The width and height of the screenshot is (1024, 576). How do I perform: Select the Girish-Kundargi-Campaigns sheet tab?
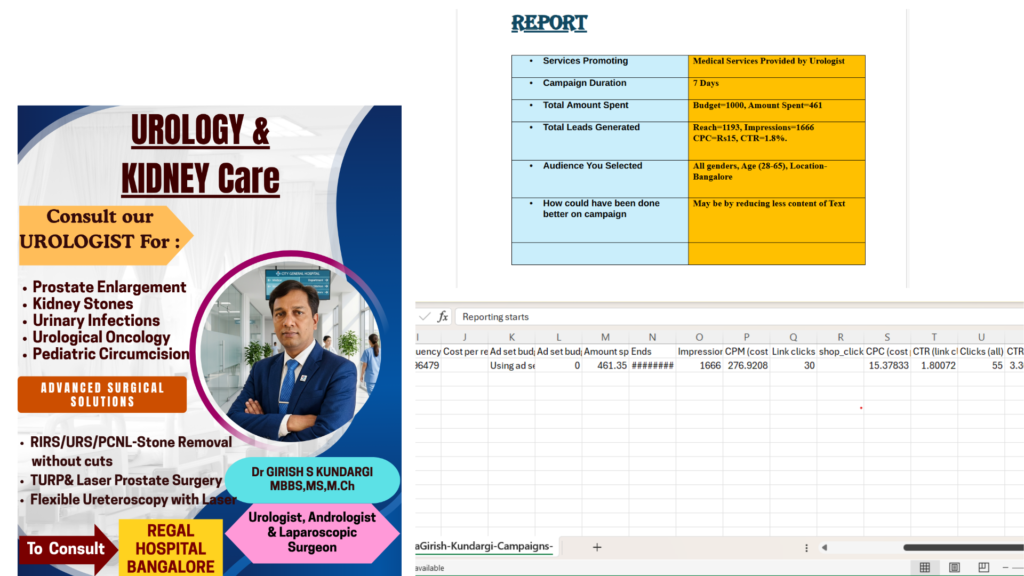(x=484, y=546)
